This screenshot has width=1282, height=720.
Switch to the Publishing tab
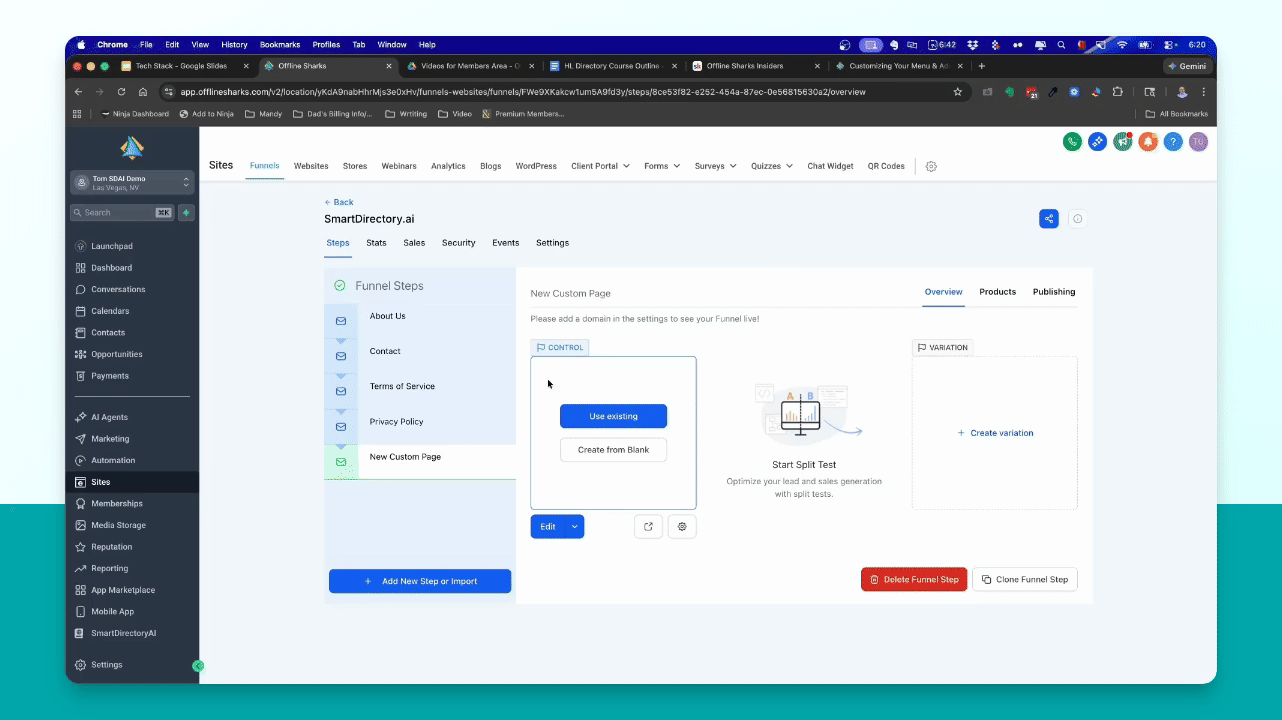point(1054,292)
